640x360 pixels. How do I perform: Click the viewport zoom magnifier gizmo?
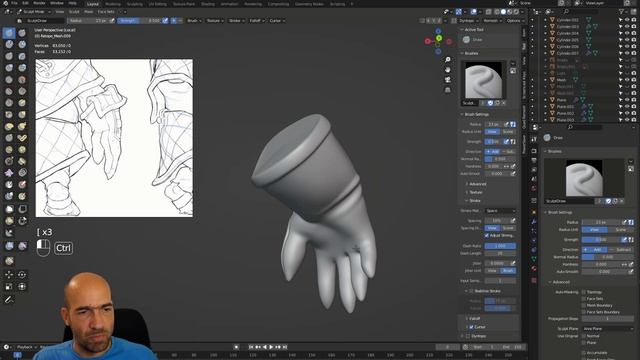click(448, 60)
